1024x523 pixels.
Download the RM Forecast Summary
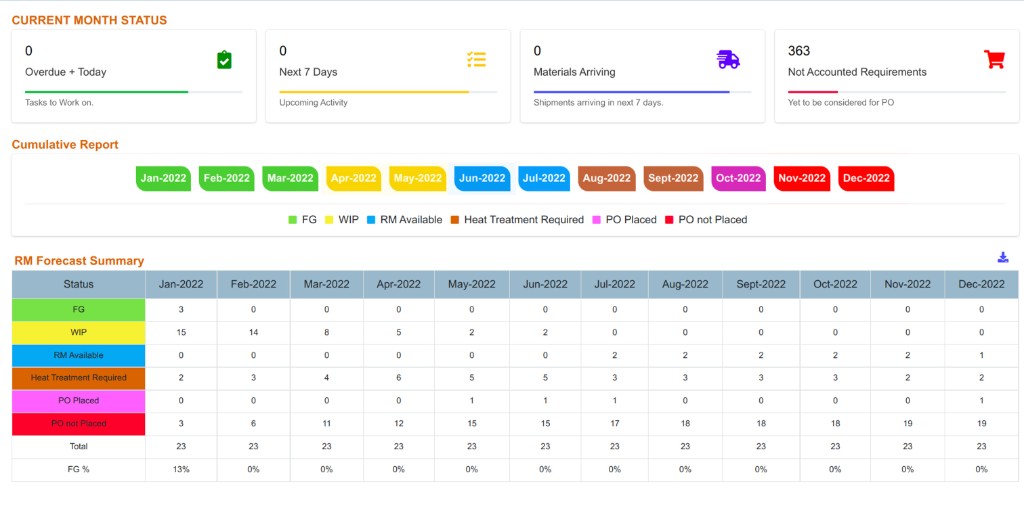(x=1003, y=257)
